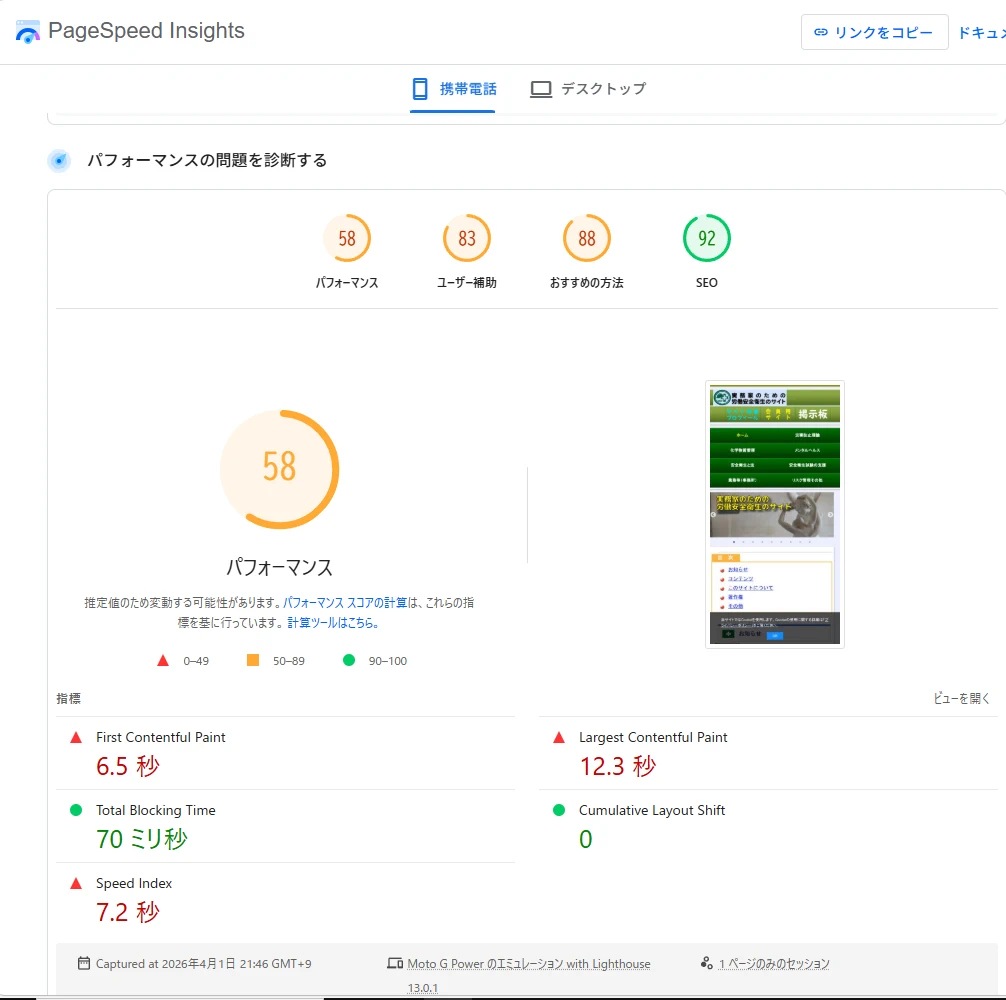Open the 計算ツールはこちら link
Image resolution: width=1006 pixels, height=1000 pixels.
click(x=332, y=622)
